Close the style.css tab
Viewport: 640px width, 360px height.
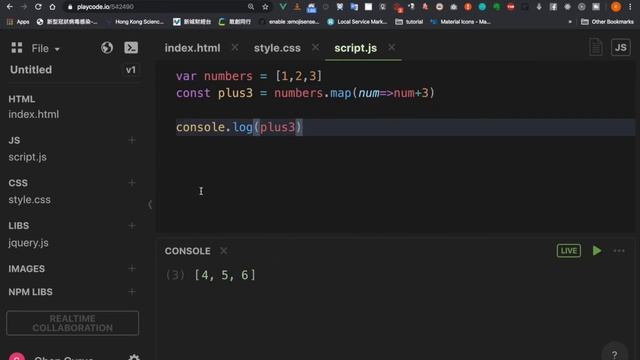click(x=315, y=47)
